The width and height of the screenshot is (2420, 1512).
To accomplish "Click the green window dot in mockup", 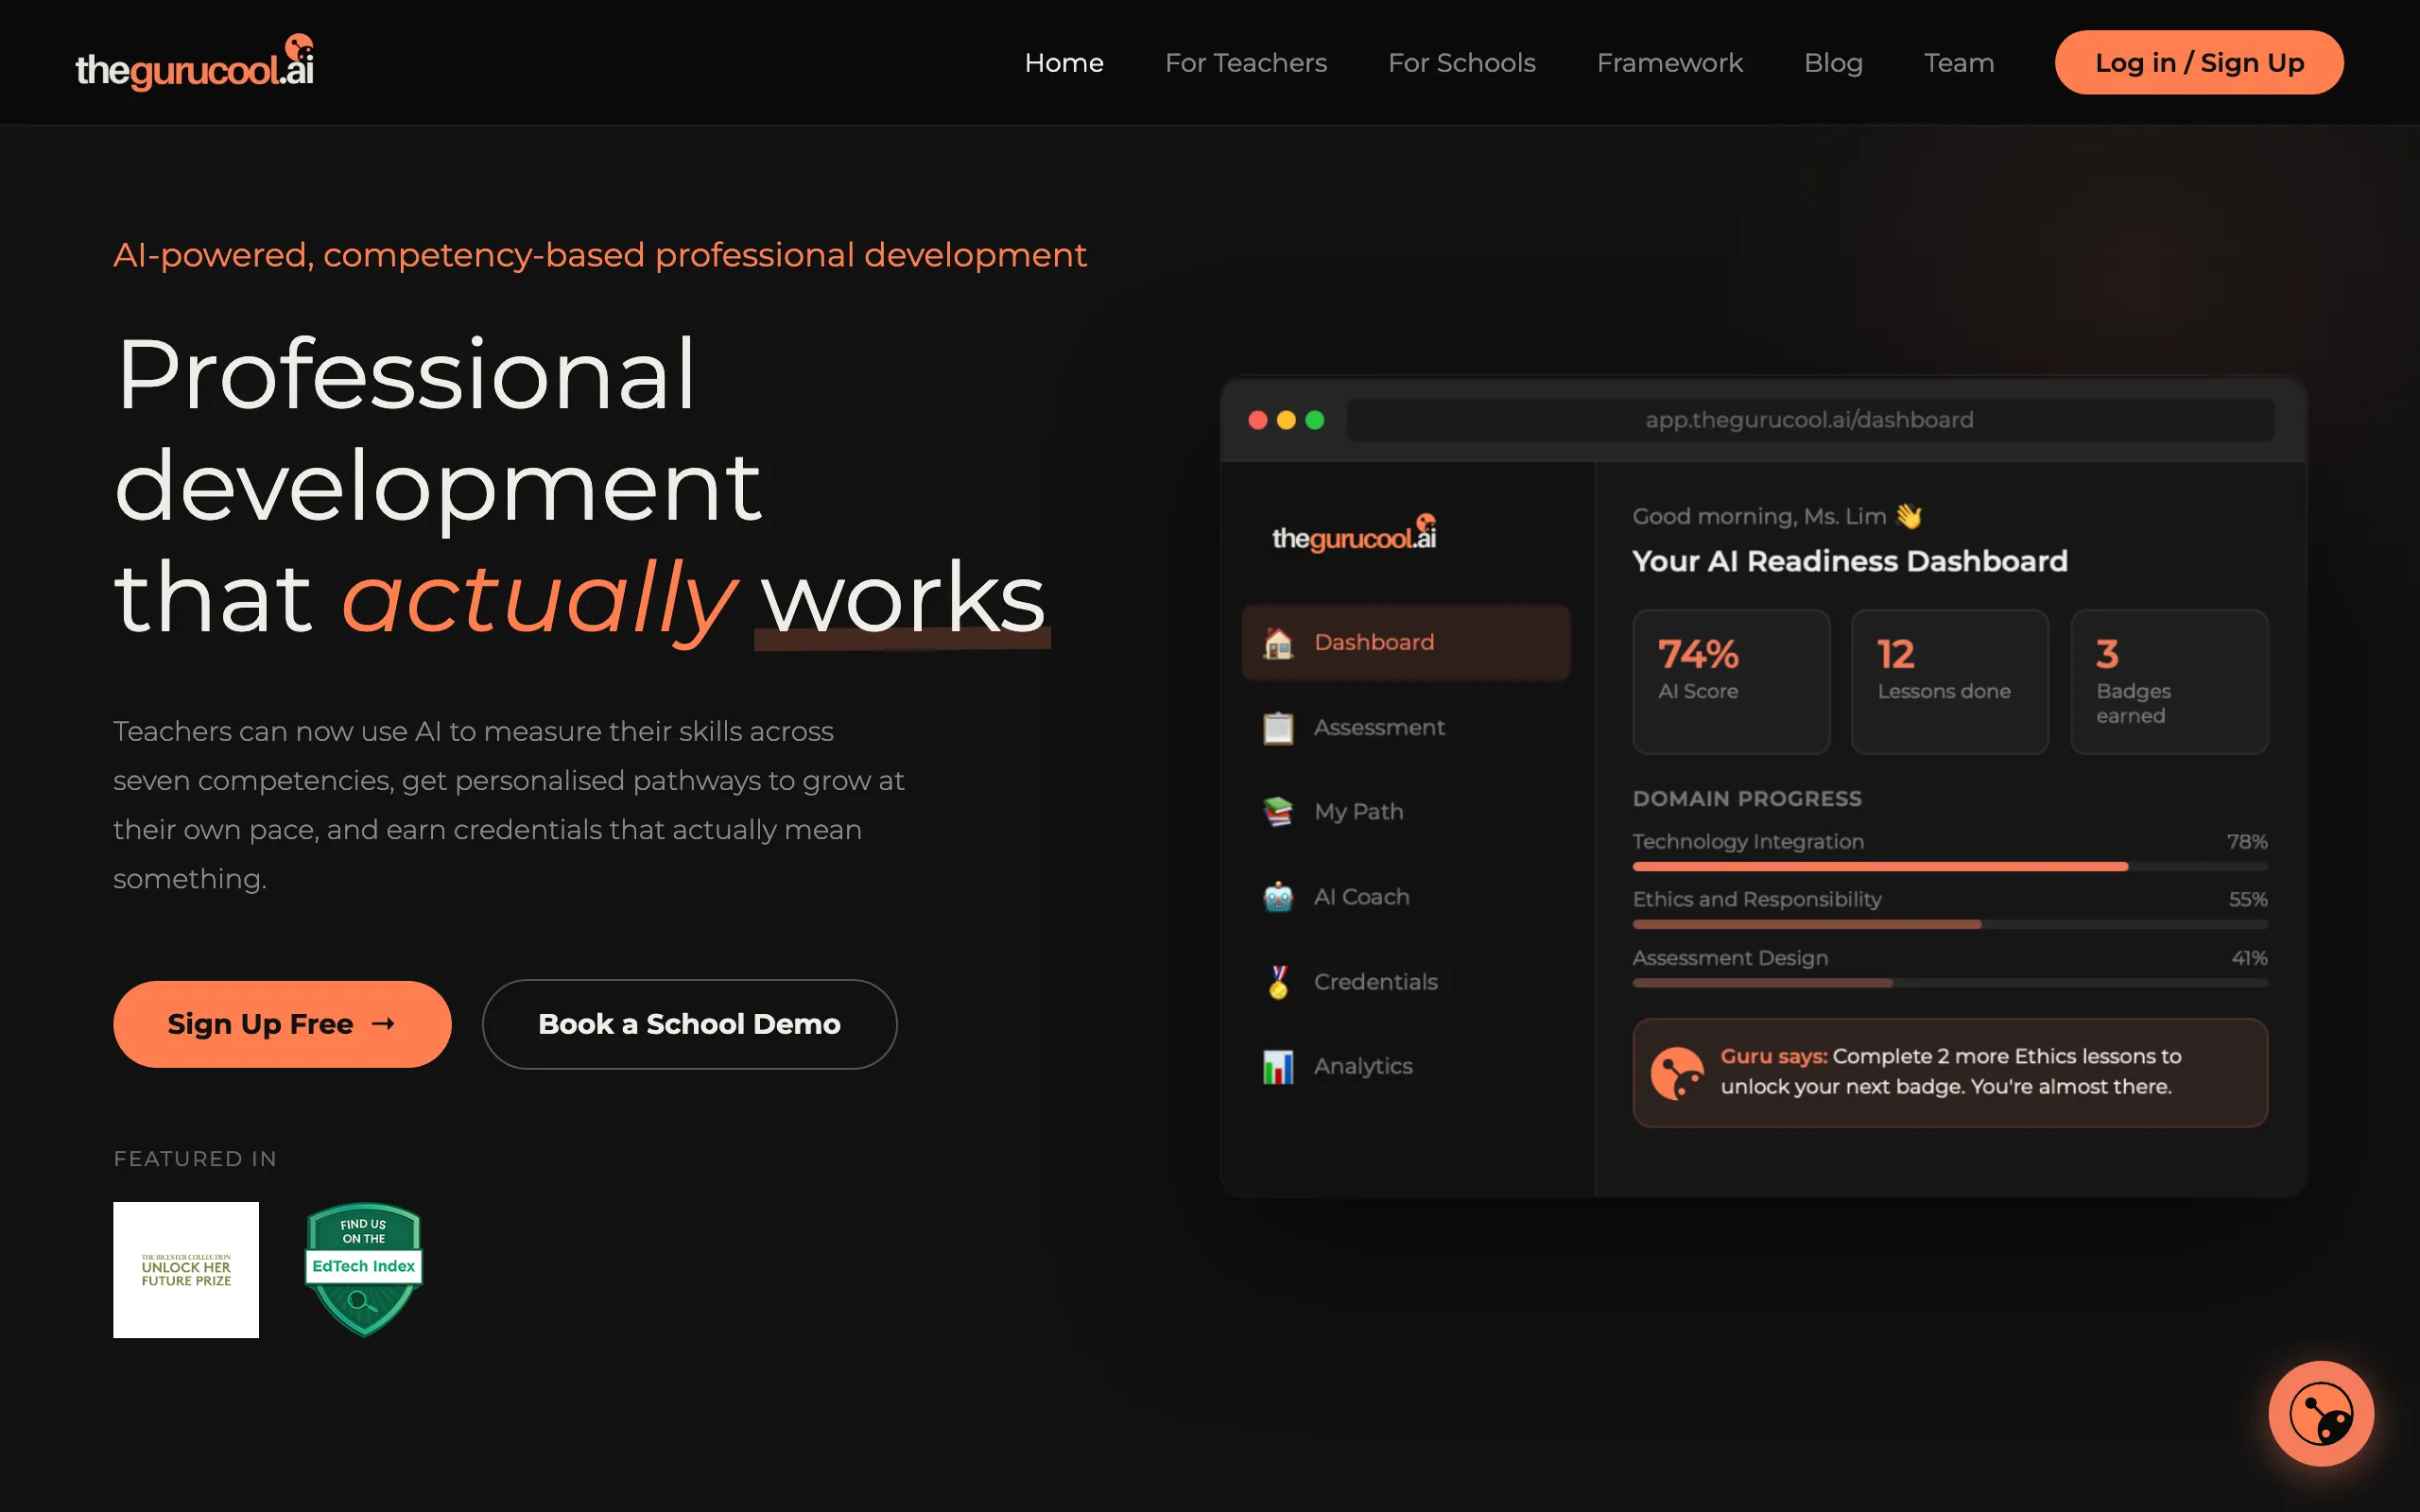I will 1315,420.
